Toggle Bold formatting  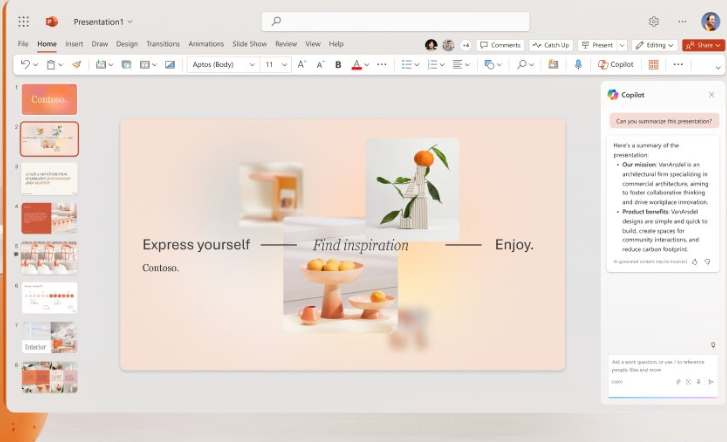tap(338, 65)
